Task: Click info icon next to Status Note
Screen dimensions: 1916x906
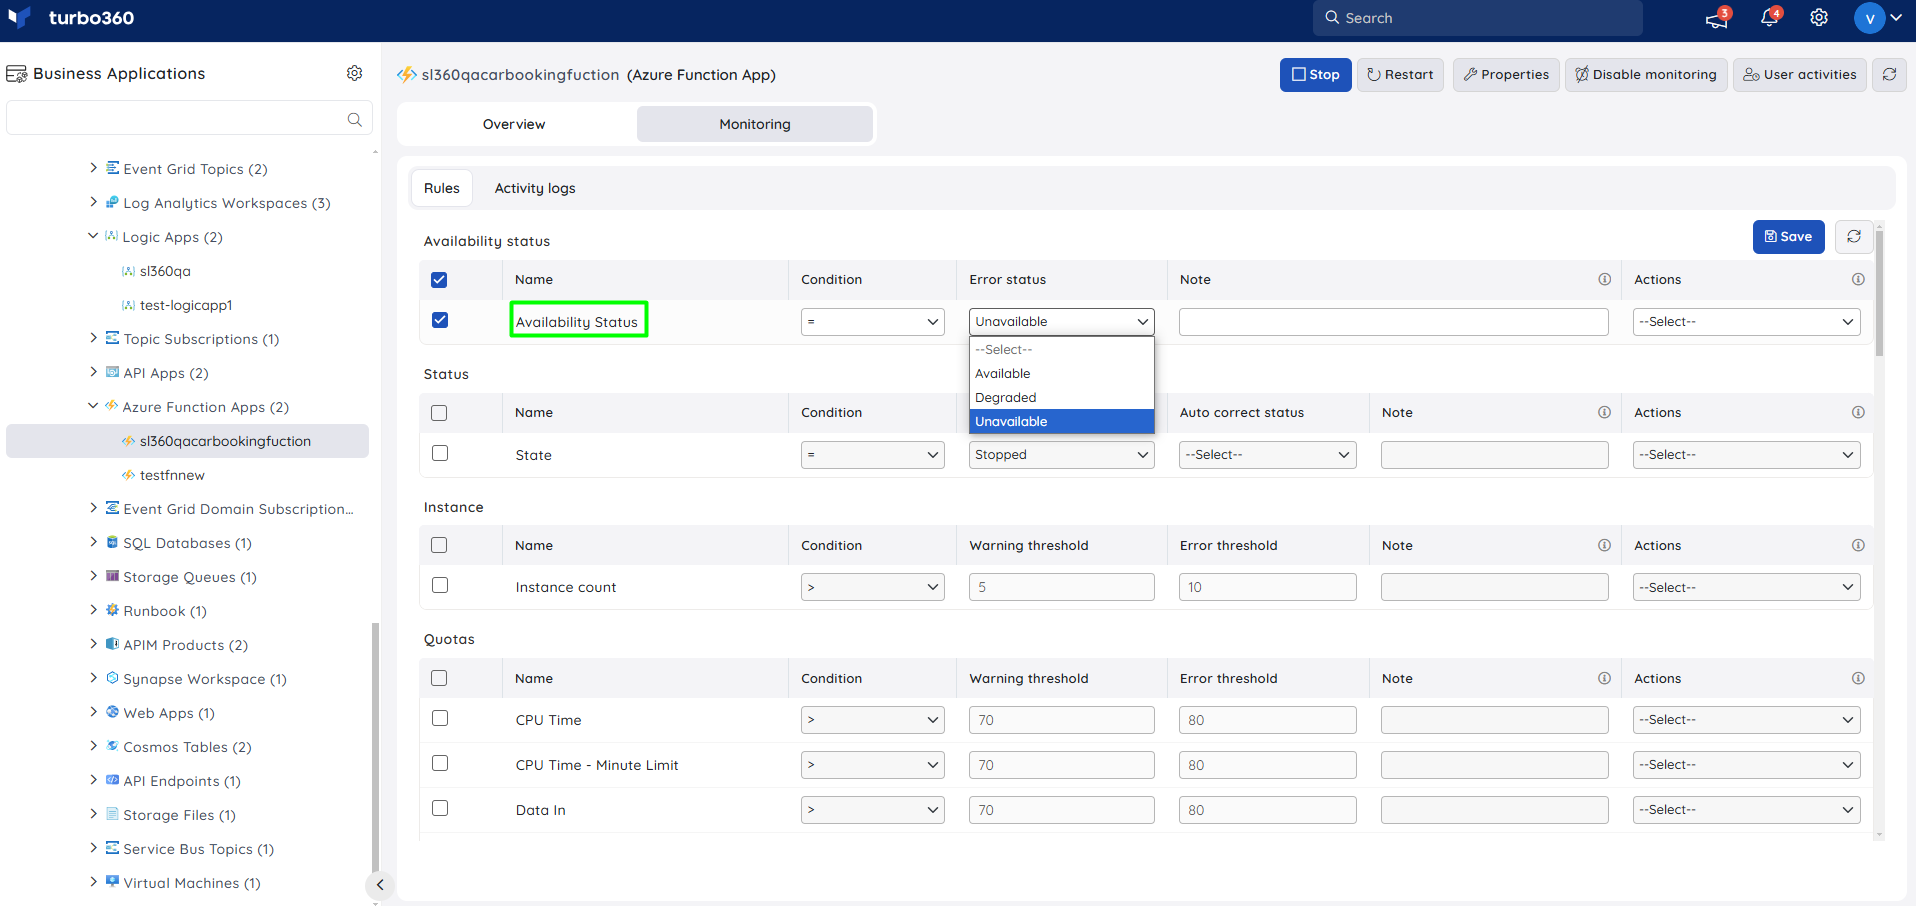Action: point(1604,412)
